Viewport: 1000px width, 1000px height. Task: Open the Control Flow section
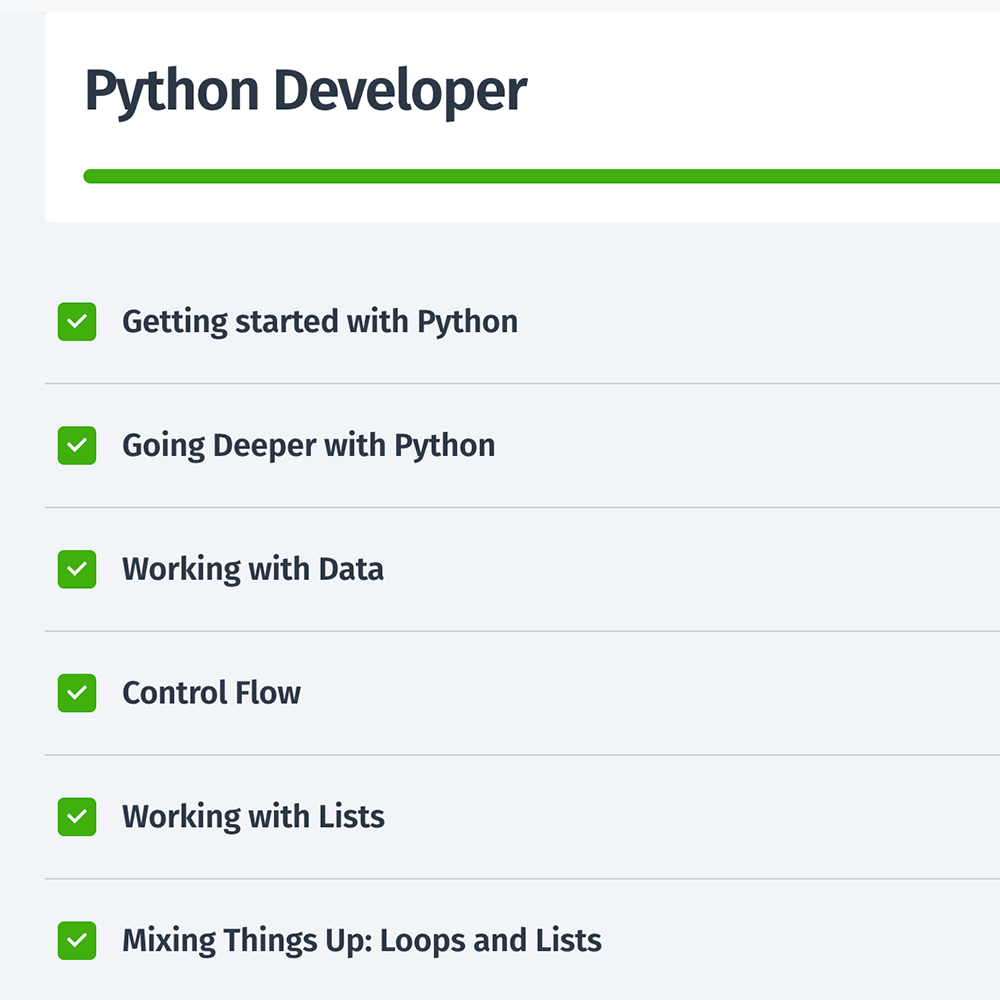point(211,693)
